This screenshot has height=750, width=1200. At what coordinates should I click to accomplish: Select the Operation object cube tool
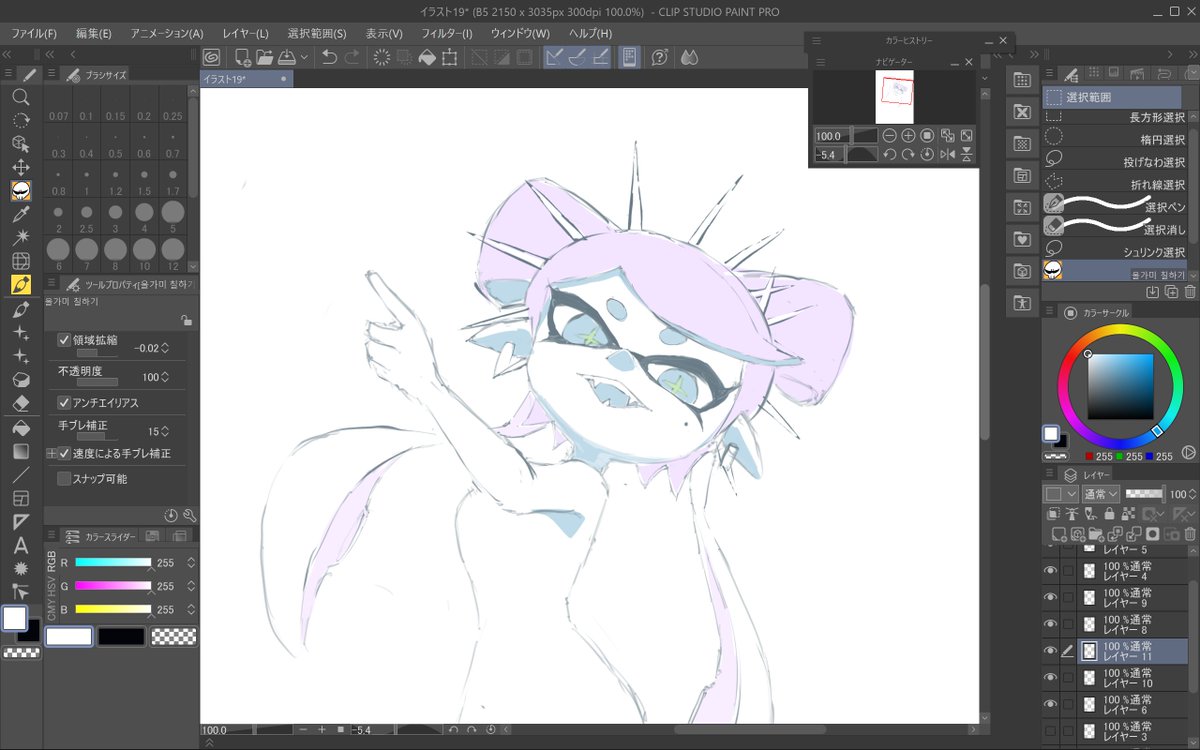click(x=20, y=144)
